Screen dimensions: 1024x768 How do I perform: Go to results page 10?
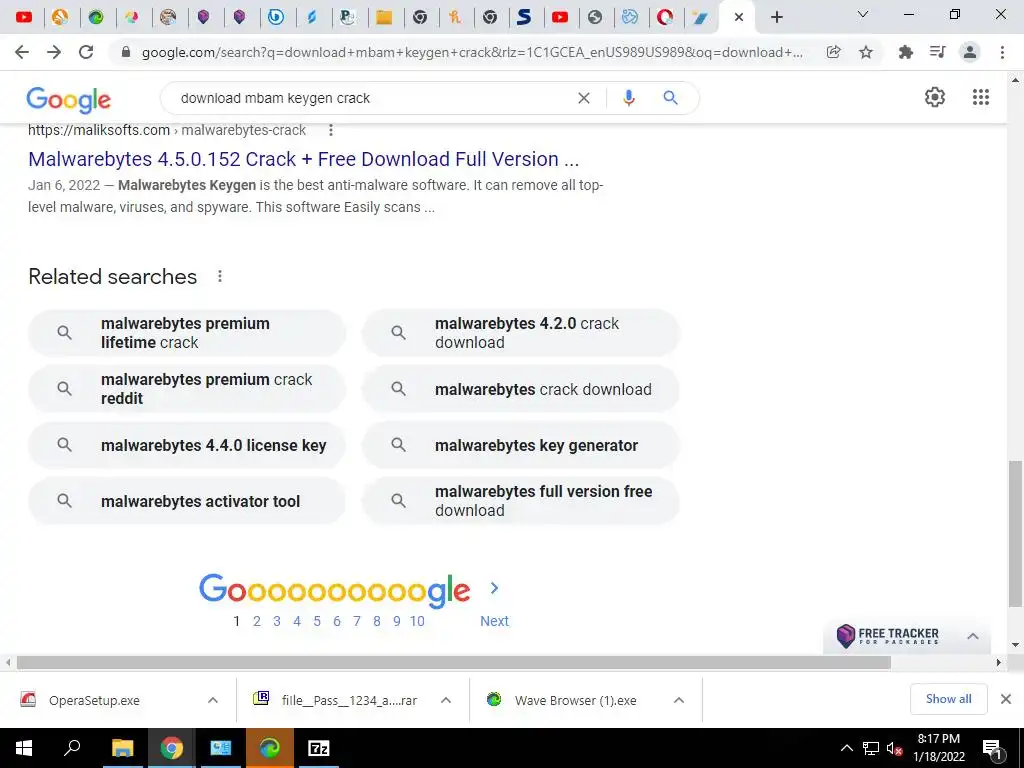tap(417, 621)
